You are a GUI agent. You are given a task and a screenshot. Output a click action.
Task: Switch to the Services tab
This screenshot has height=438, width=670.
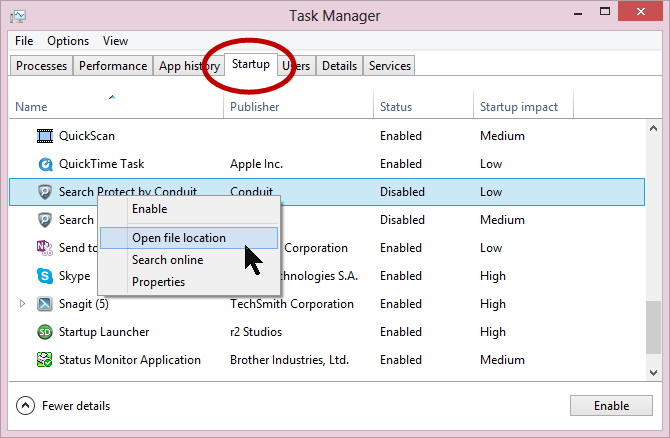(x=390, y=66)
